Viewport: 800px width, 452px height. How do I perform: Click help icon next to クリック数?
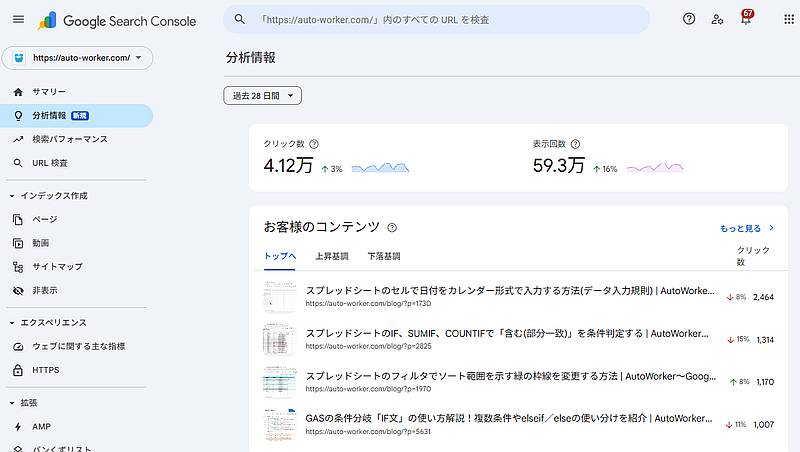click(x=314, y=144)
